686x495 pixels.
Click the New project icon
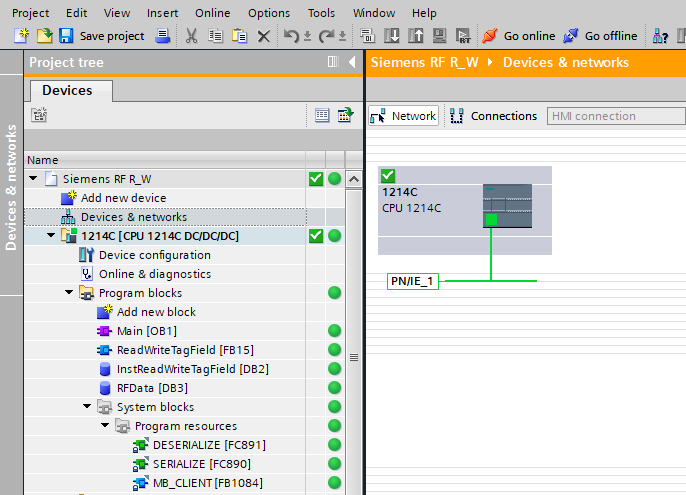[x=21, y=36]
